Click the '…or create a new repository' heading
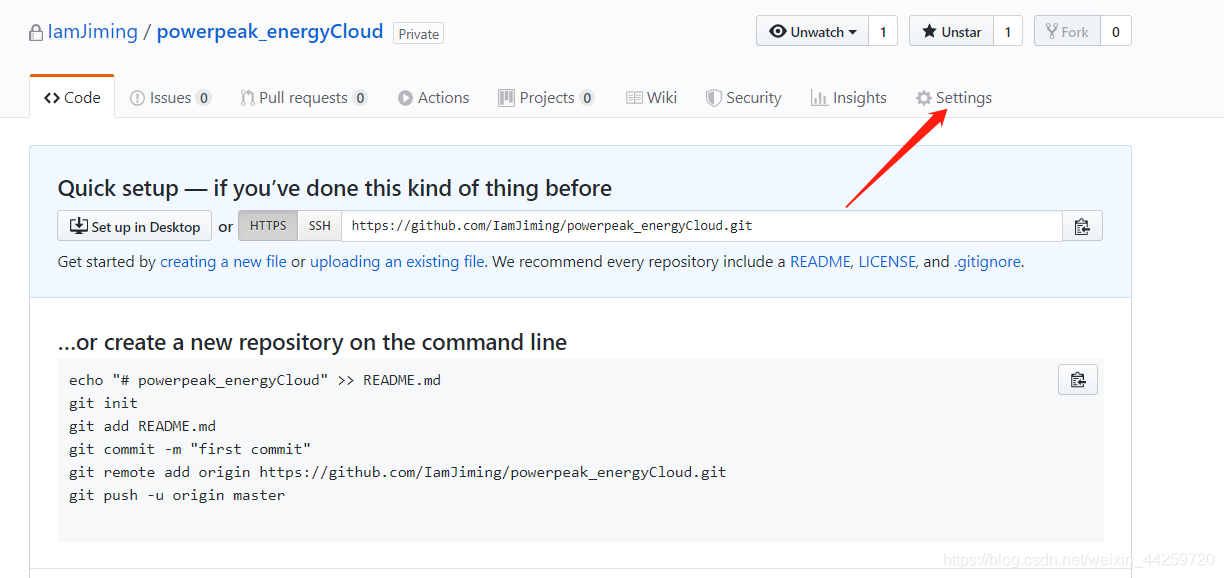1224x578 pixels. (312, 342)
